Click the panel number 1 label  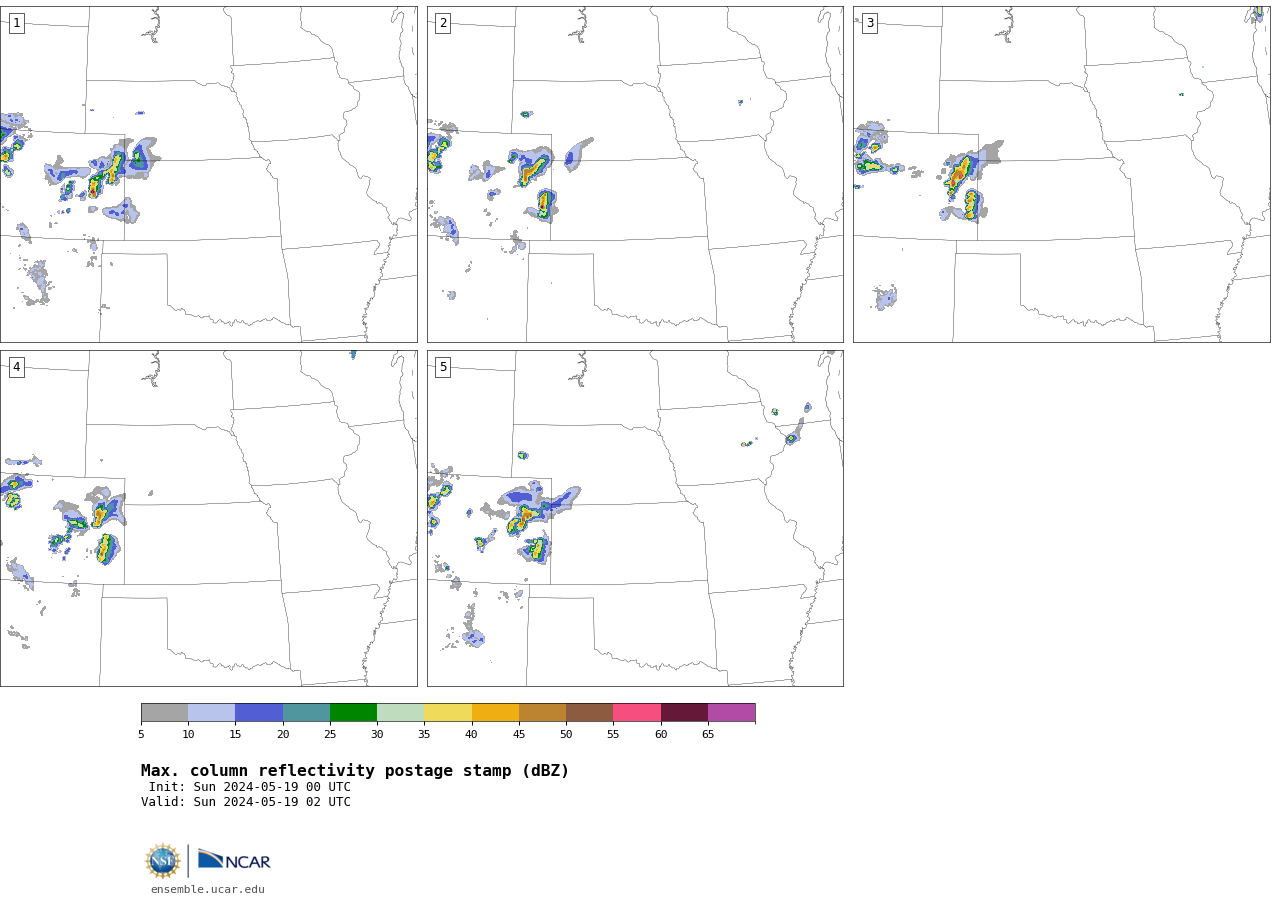pyautogui.click(x=16, y=23)
